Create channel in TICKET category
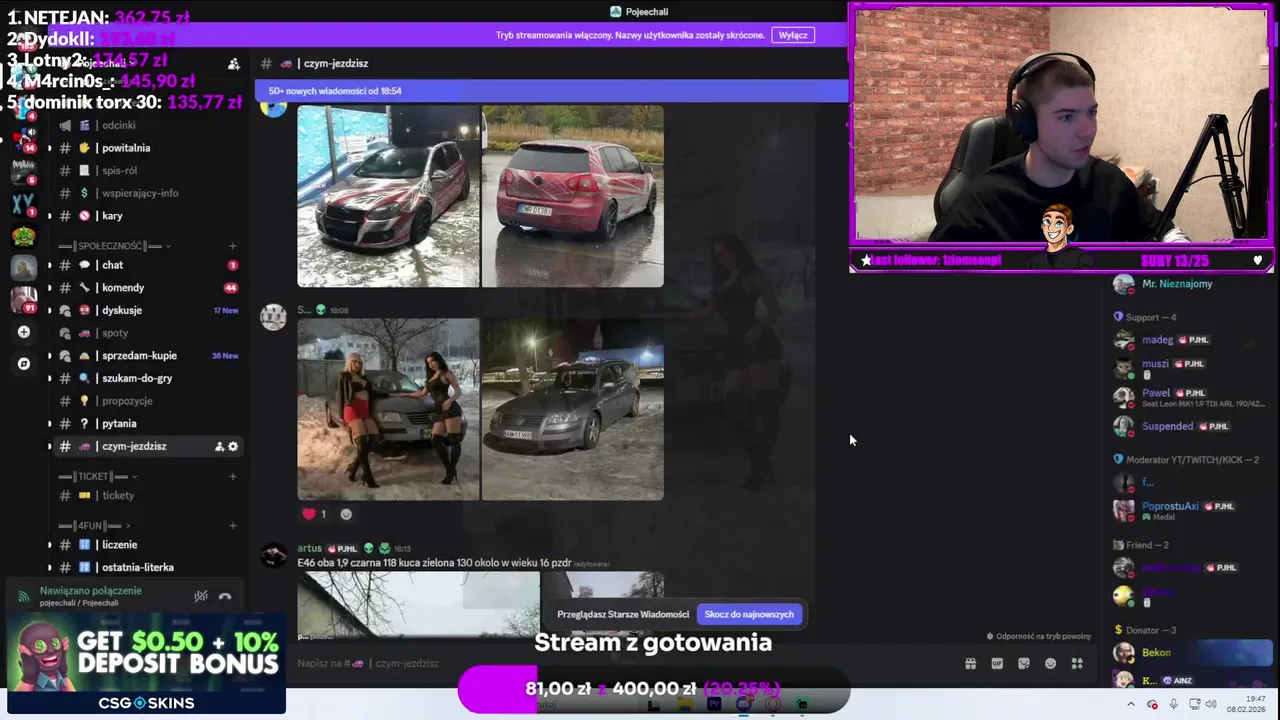 (x=233, y=476)
